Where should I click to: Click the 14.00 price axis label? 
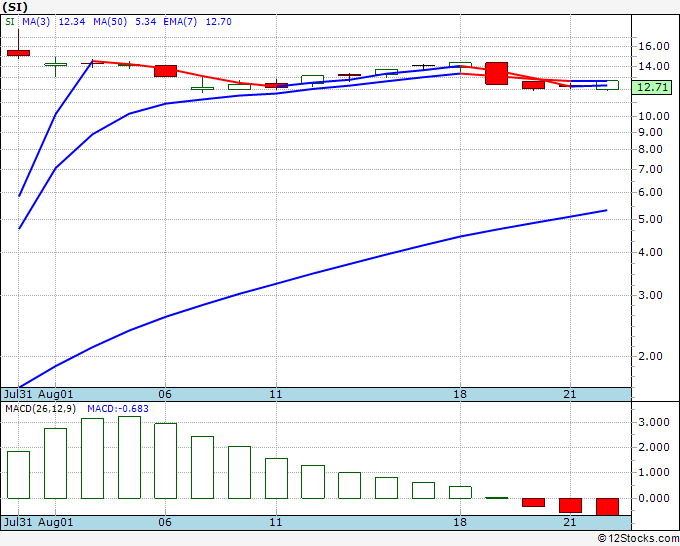coord(654,66)
